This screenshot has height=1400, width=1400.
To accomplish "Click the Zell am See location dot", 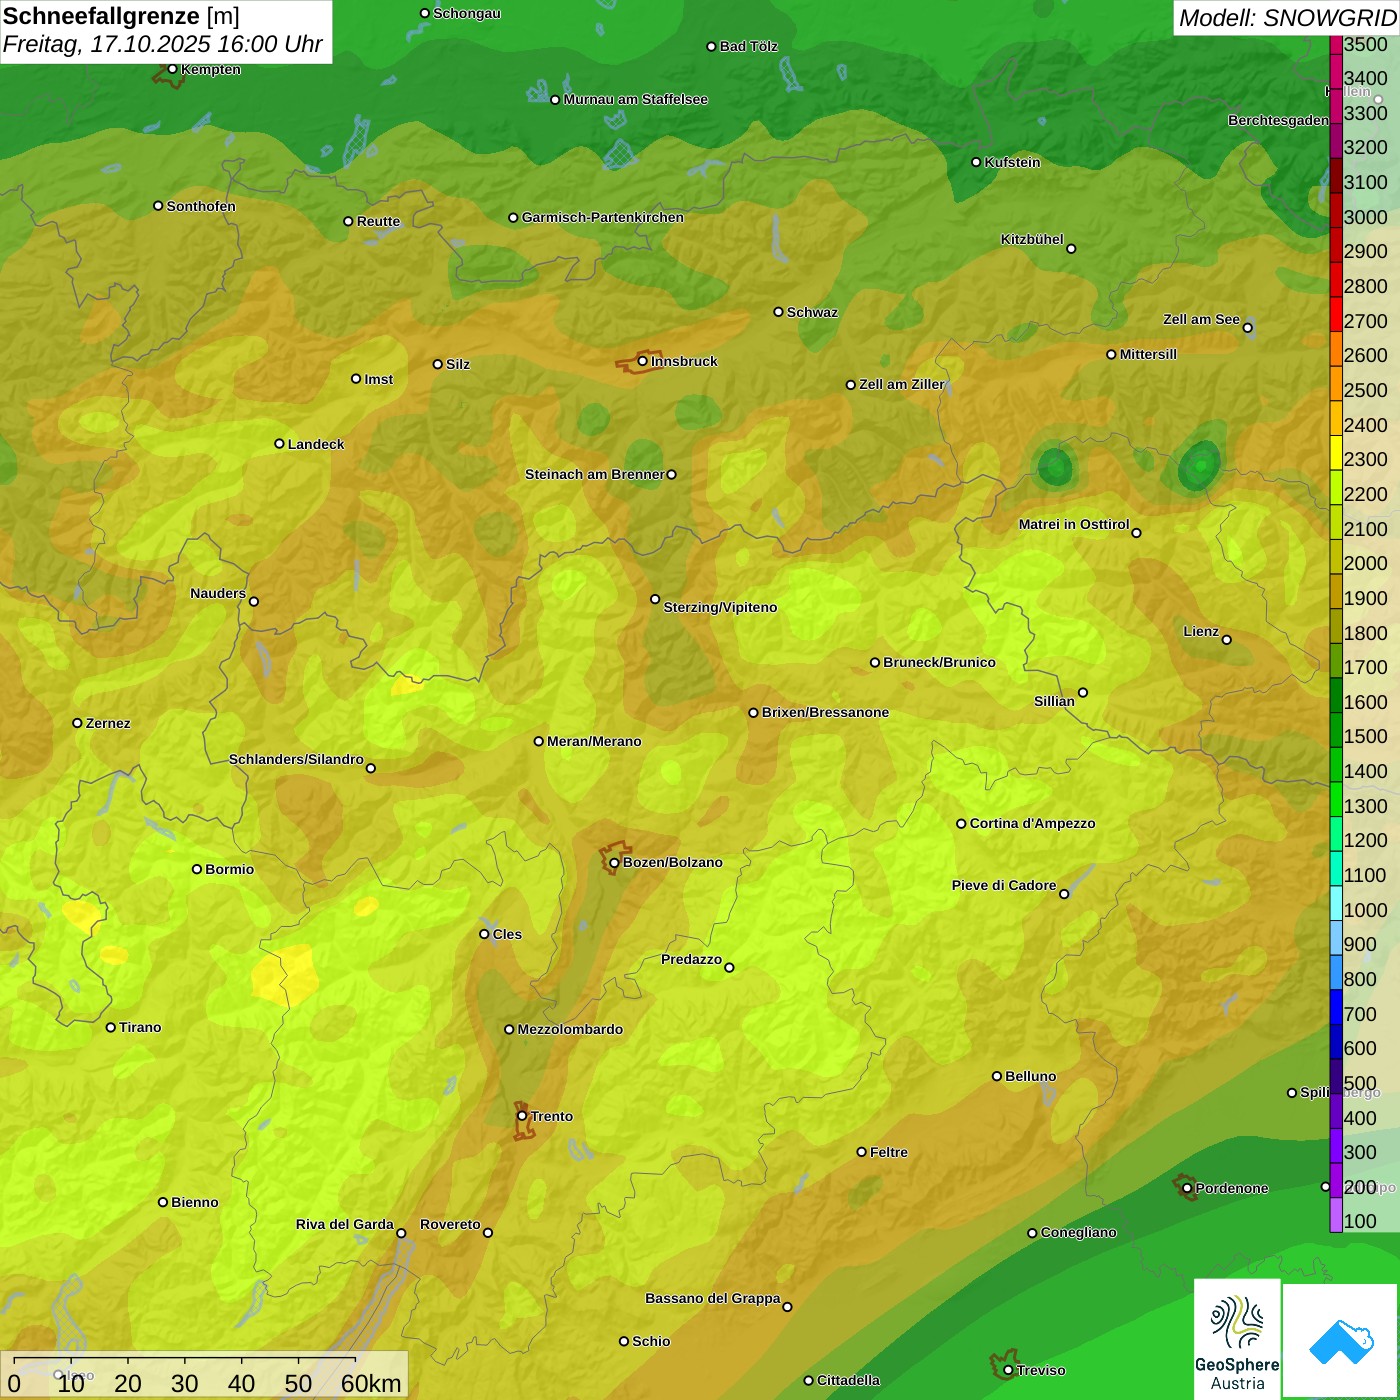I will click(x=1247, y=327).
